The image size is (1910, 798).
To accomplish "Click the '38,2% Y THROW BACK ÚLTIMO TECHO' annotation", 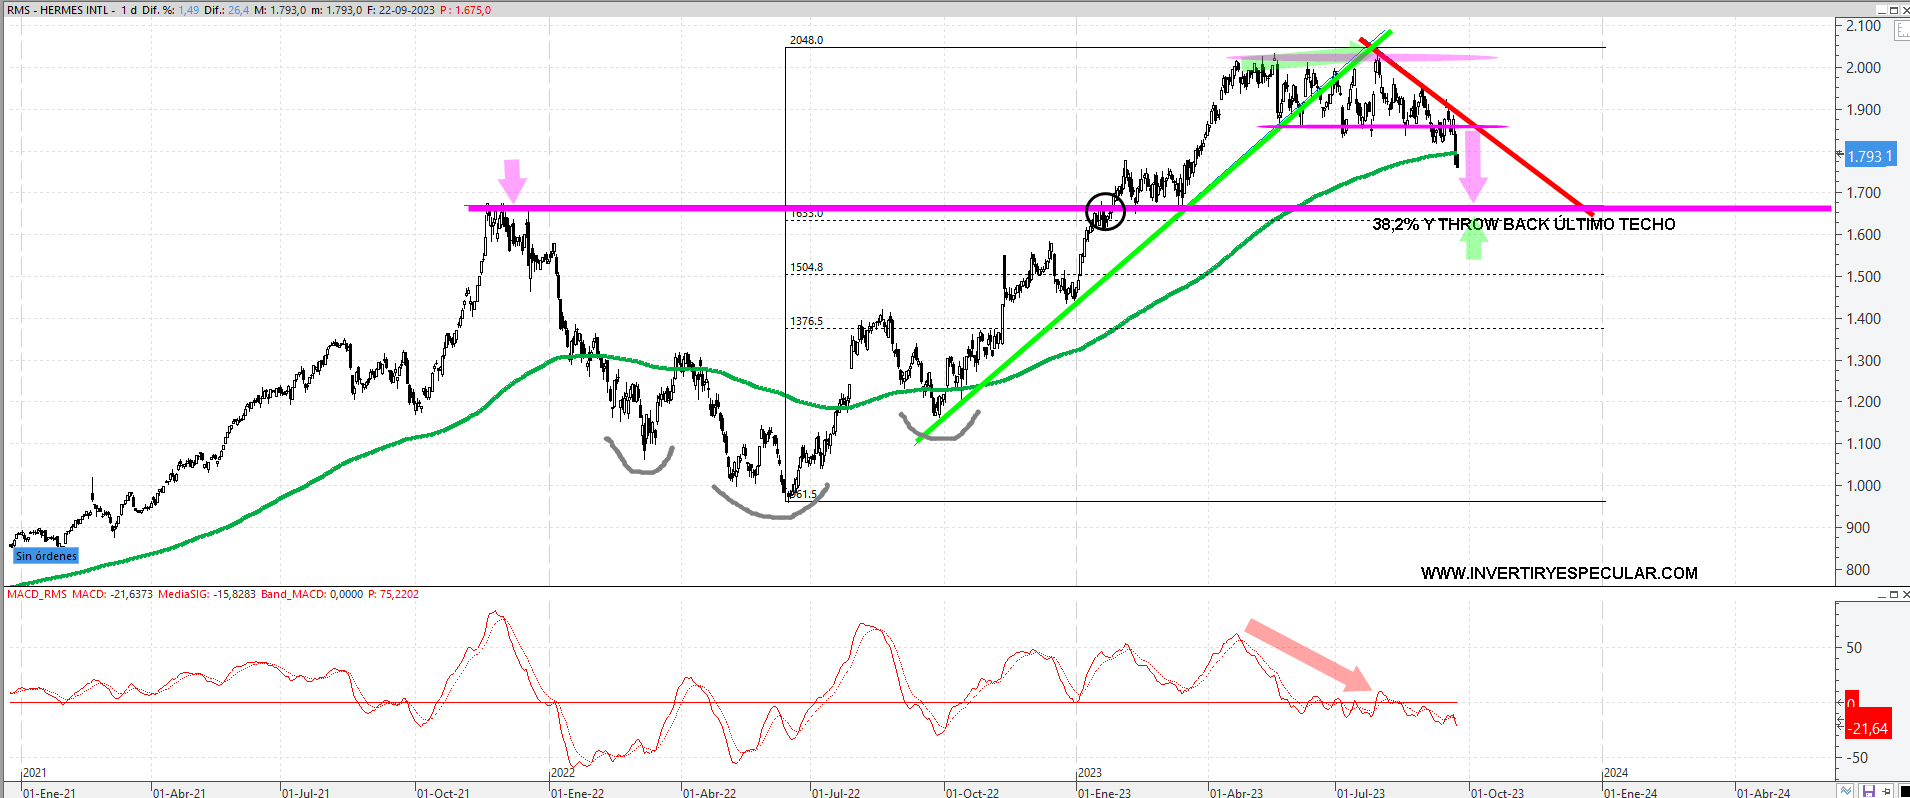I will coord(1523,224).
